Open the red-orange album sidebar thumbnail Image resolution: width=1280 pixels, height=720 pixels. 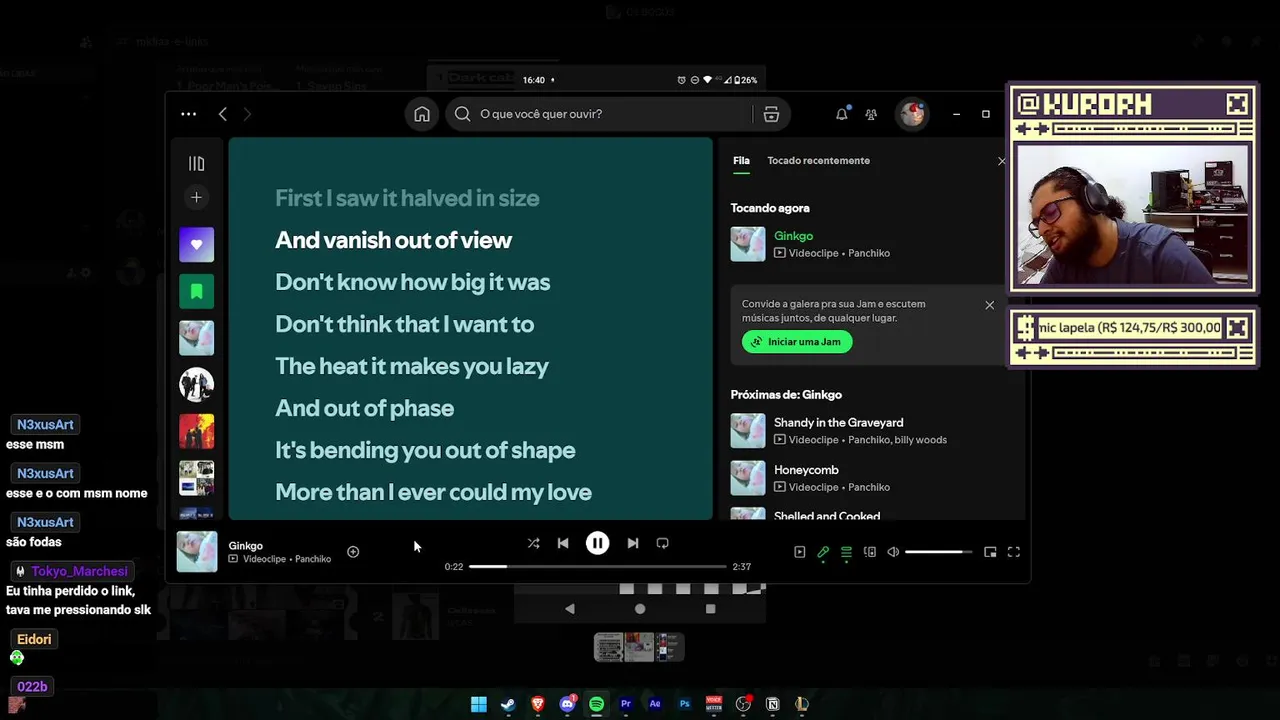pyautogui.click(x=196, y=432)
